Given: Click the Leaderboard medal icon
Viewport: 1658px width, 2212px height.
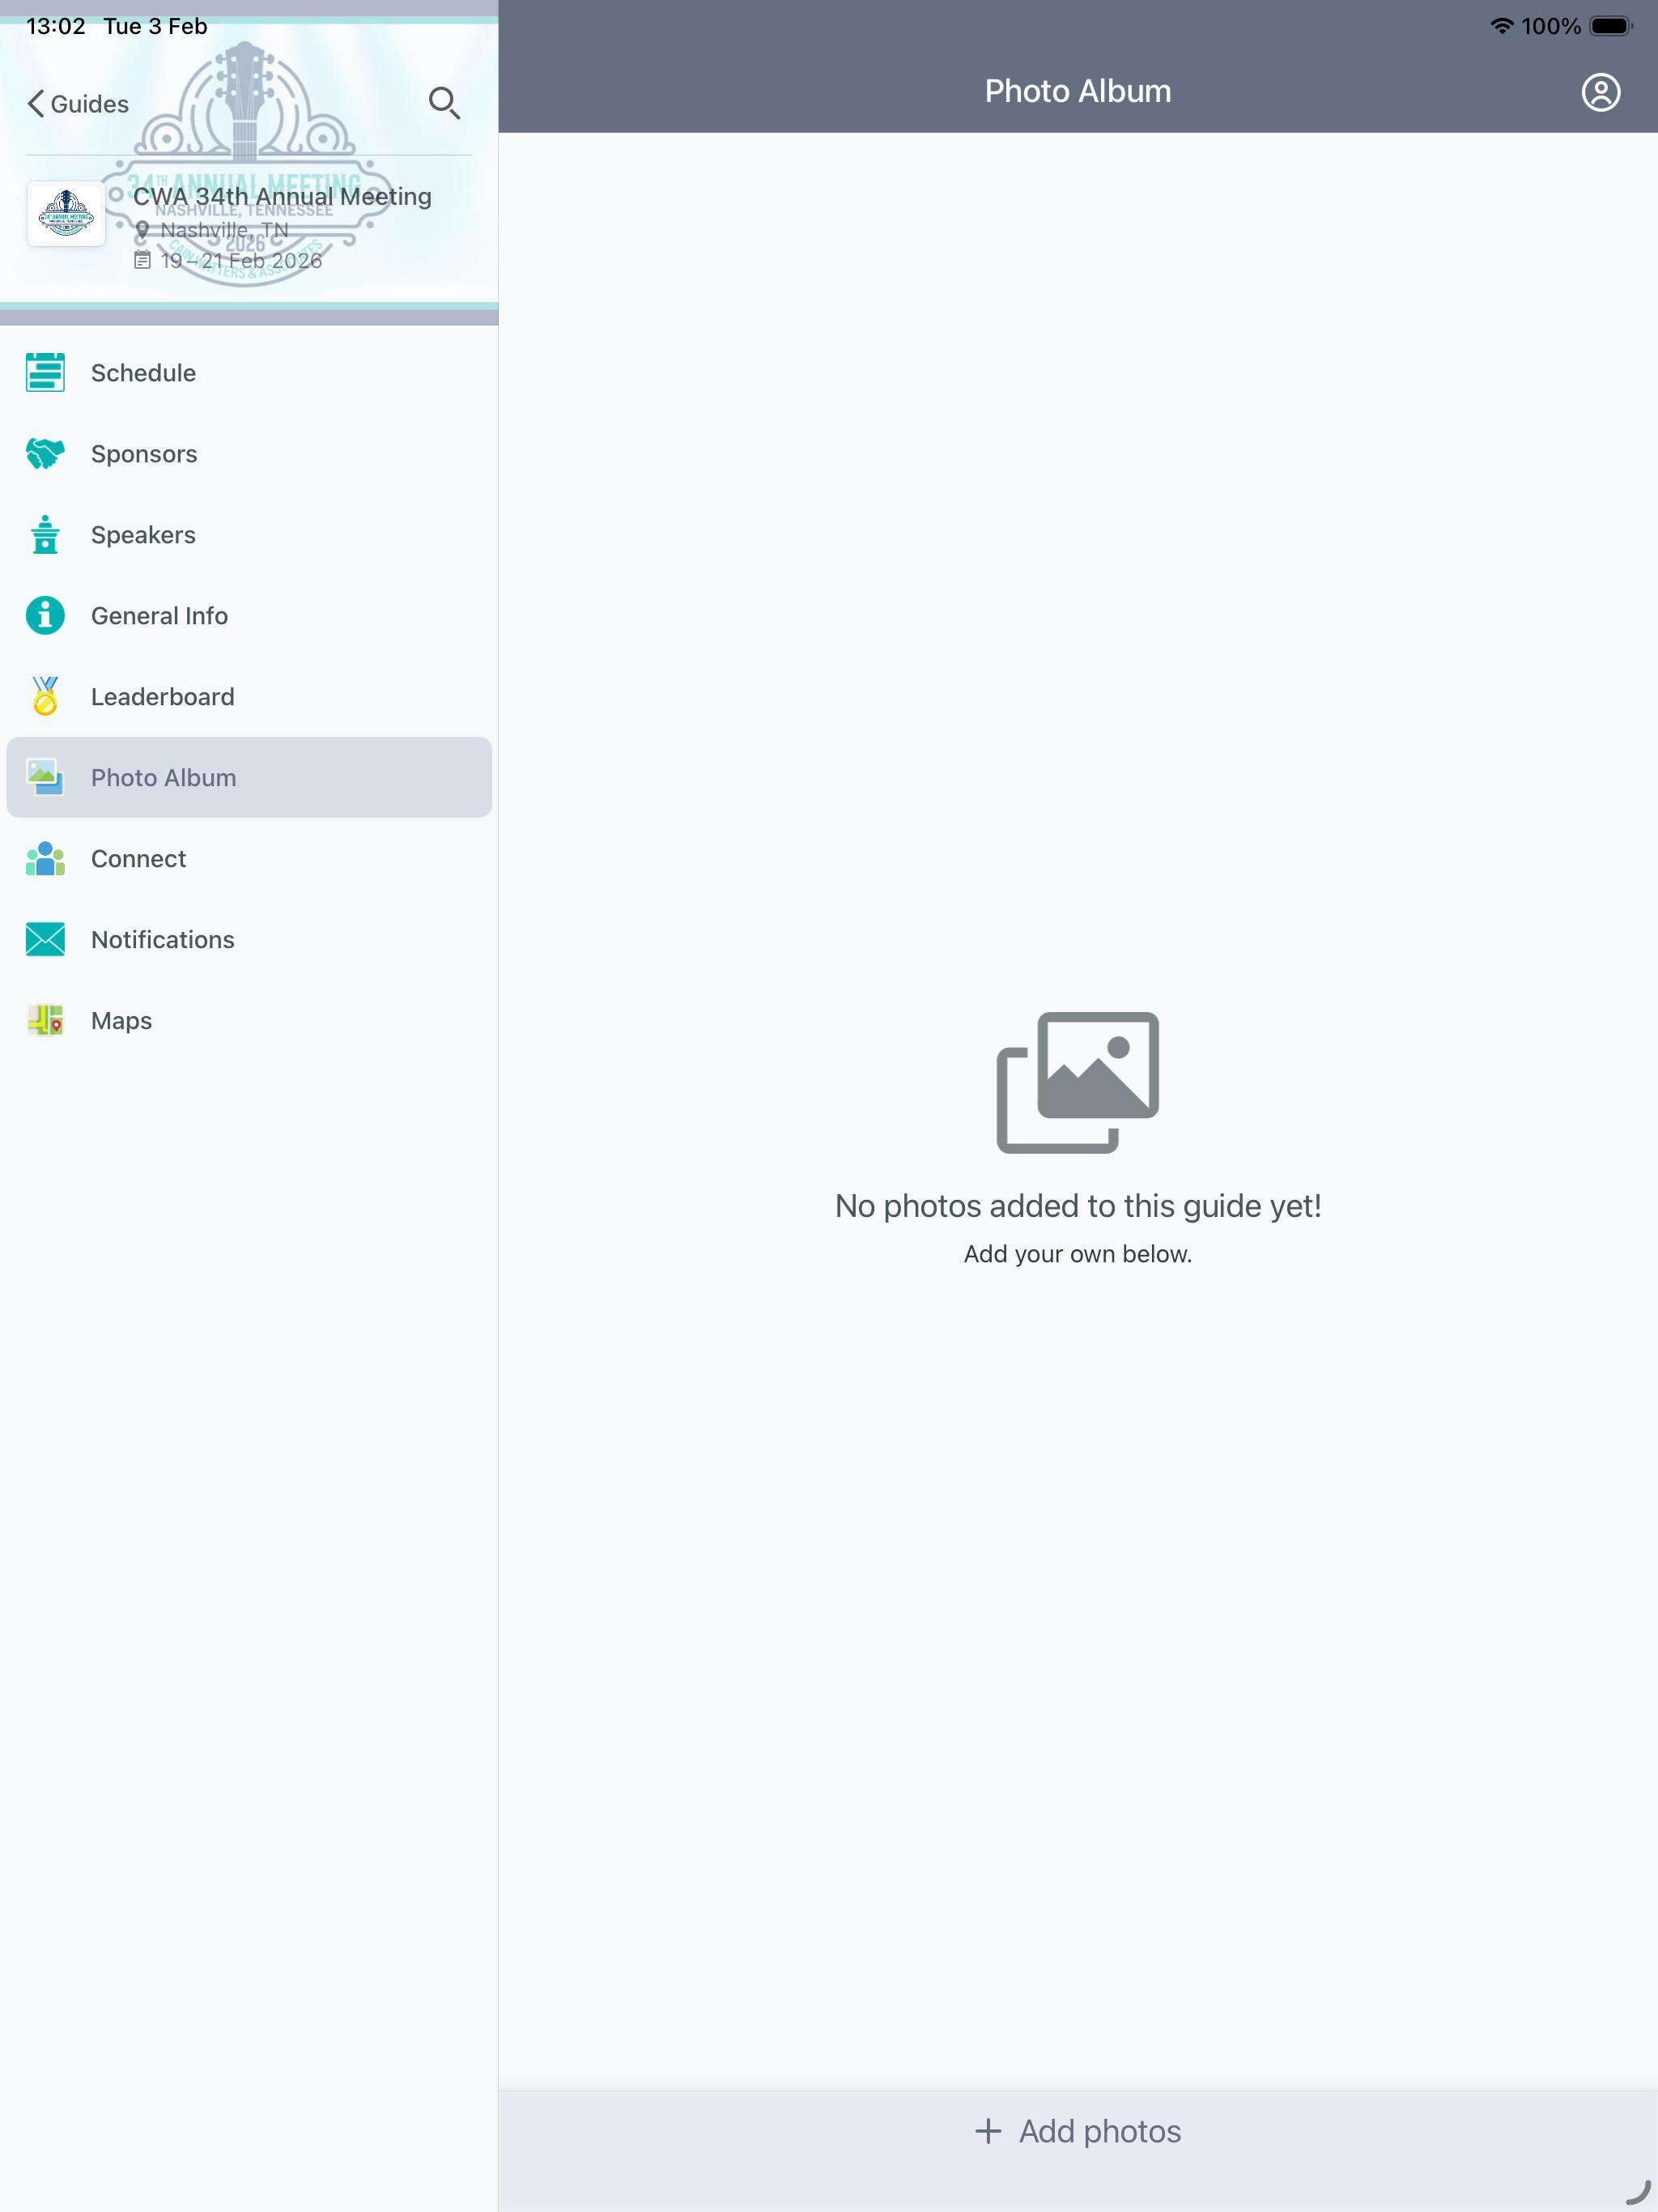Looking at the screenshot, I should pos(45,697).
